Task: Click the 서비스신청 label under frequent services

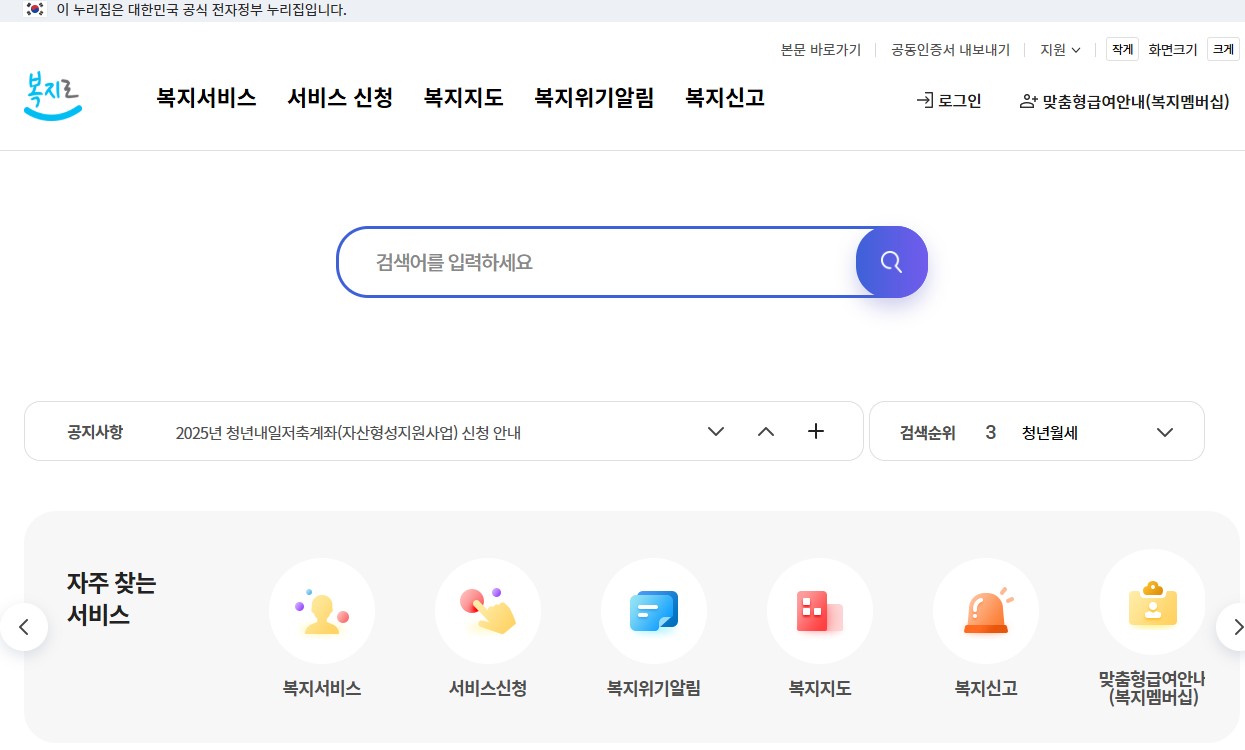Action: pyautogui.click(x=488, y=688)
